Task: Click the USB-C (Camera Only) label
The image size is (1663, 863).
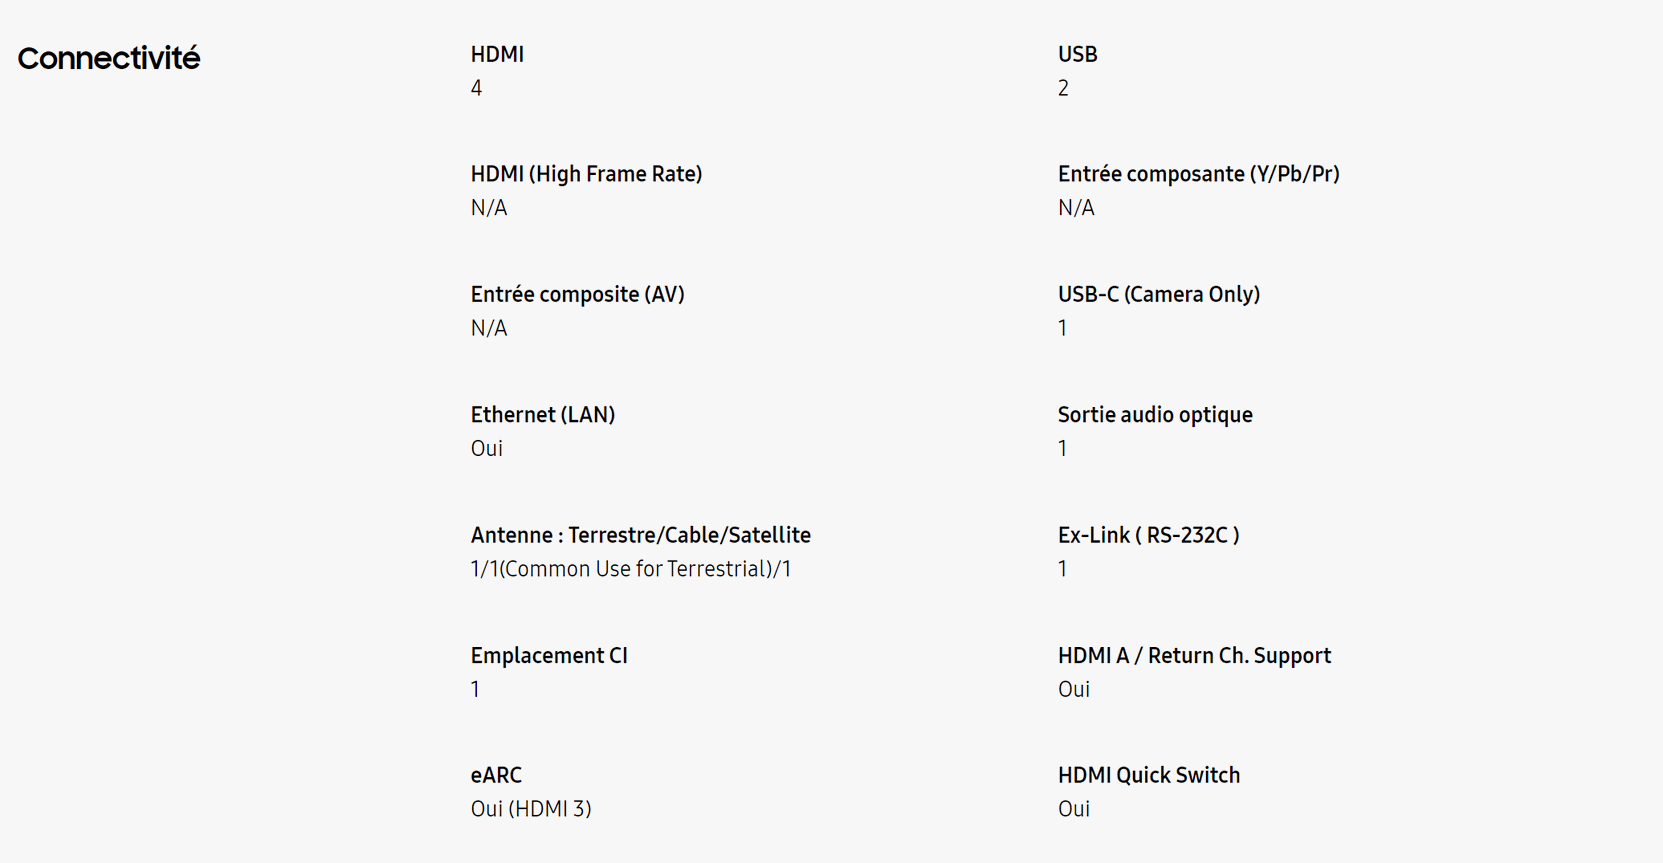Action: pos(1159,294)
